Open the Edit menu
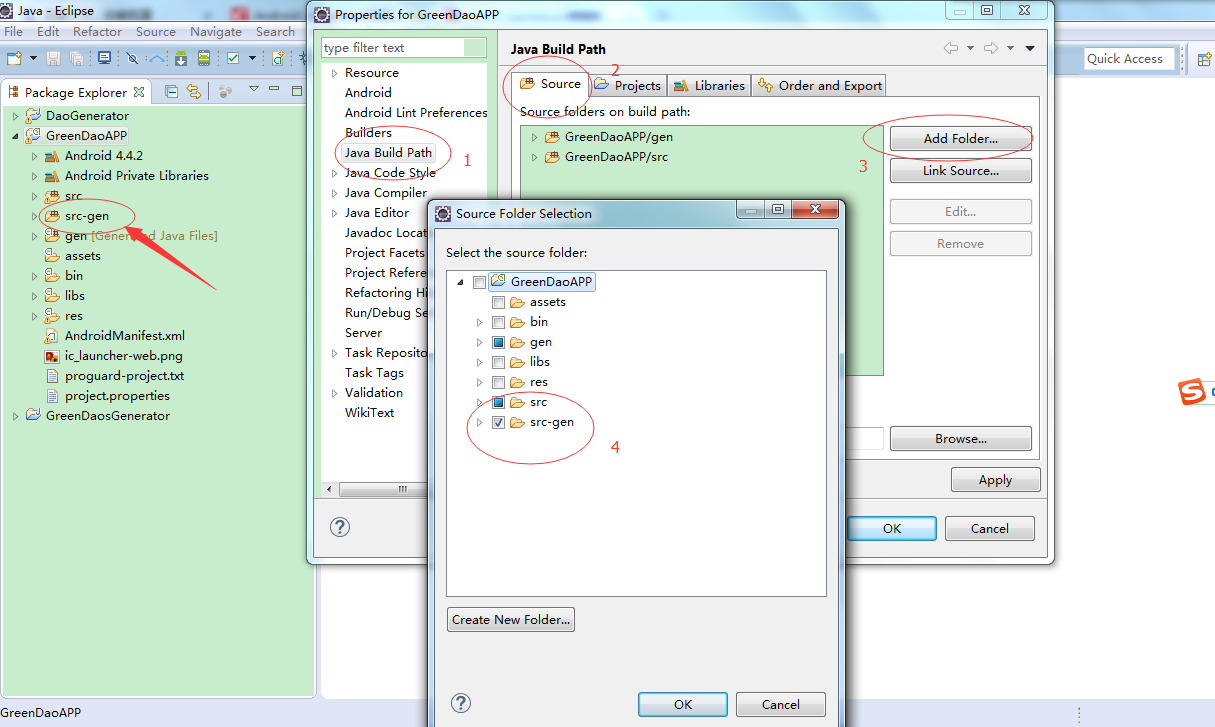Viewport: 1215px width, 727px height. (48, 32)
